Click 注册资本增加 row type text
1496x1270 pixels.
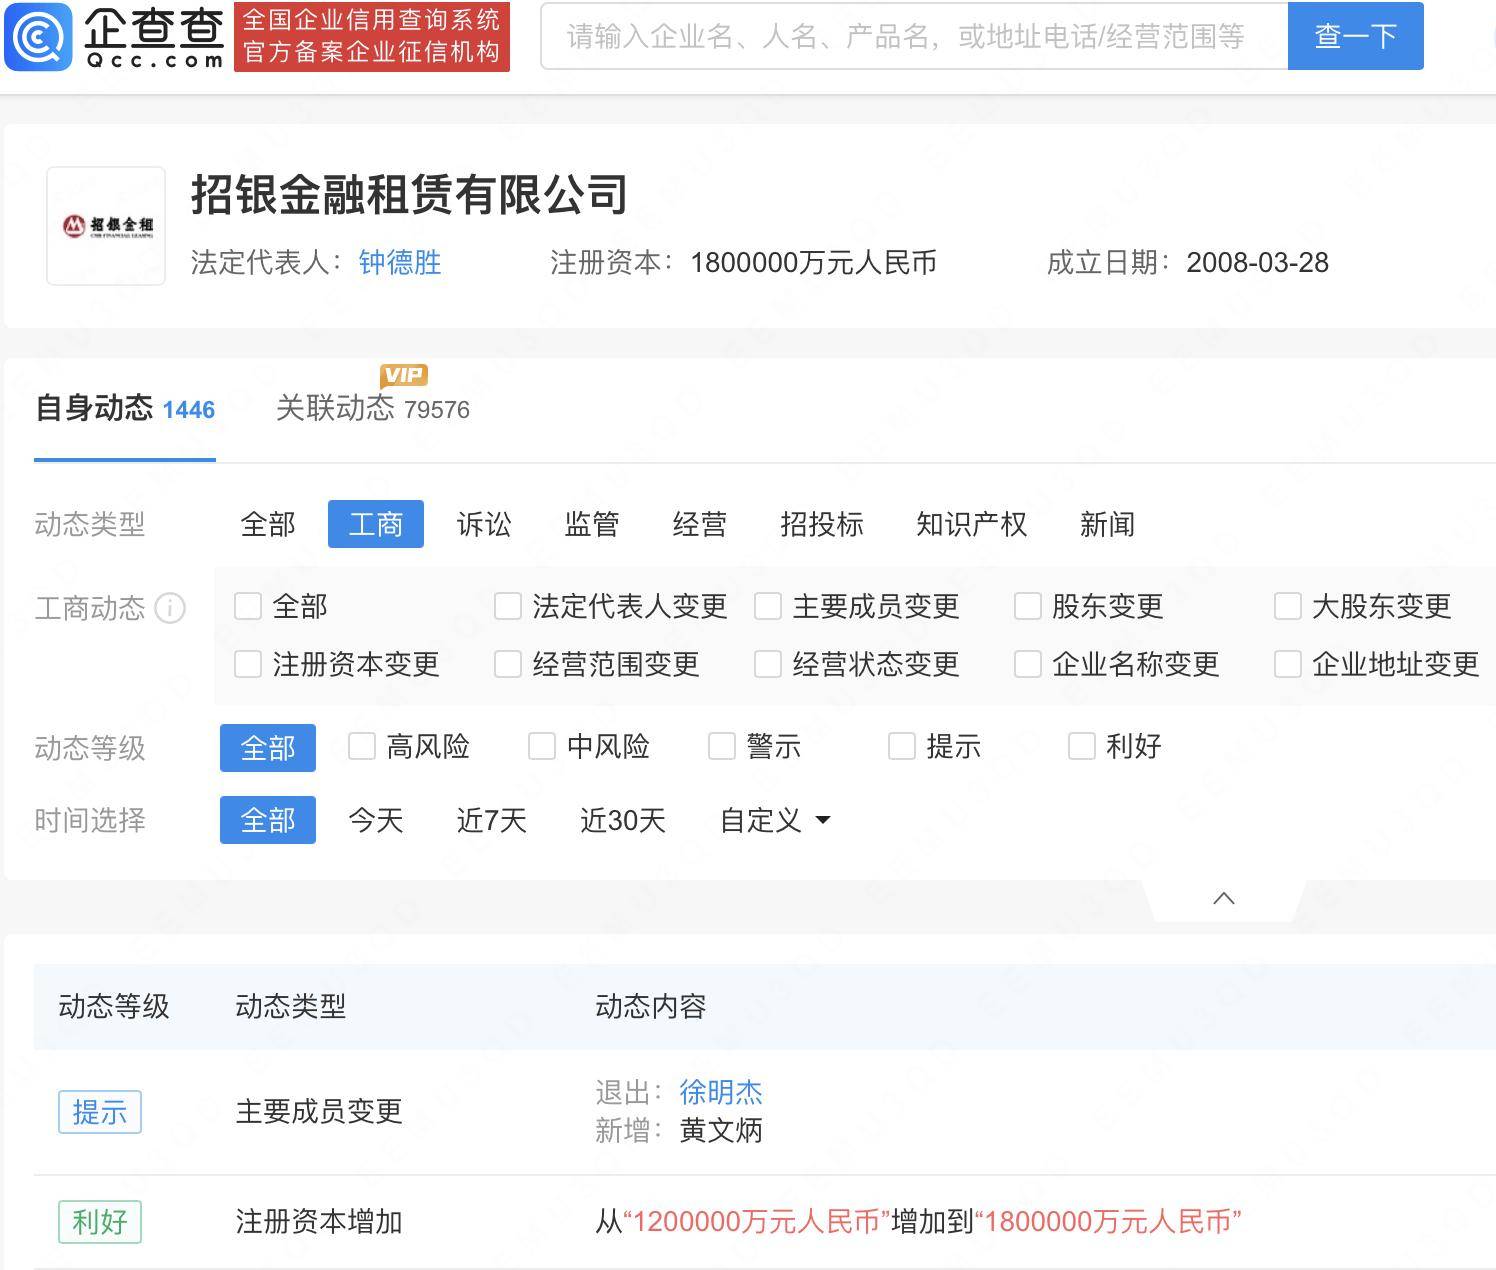click(319, 1221)
